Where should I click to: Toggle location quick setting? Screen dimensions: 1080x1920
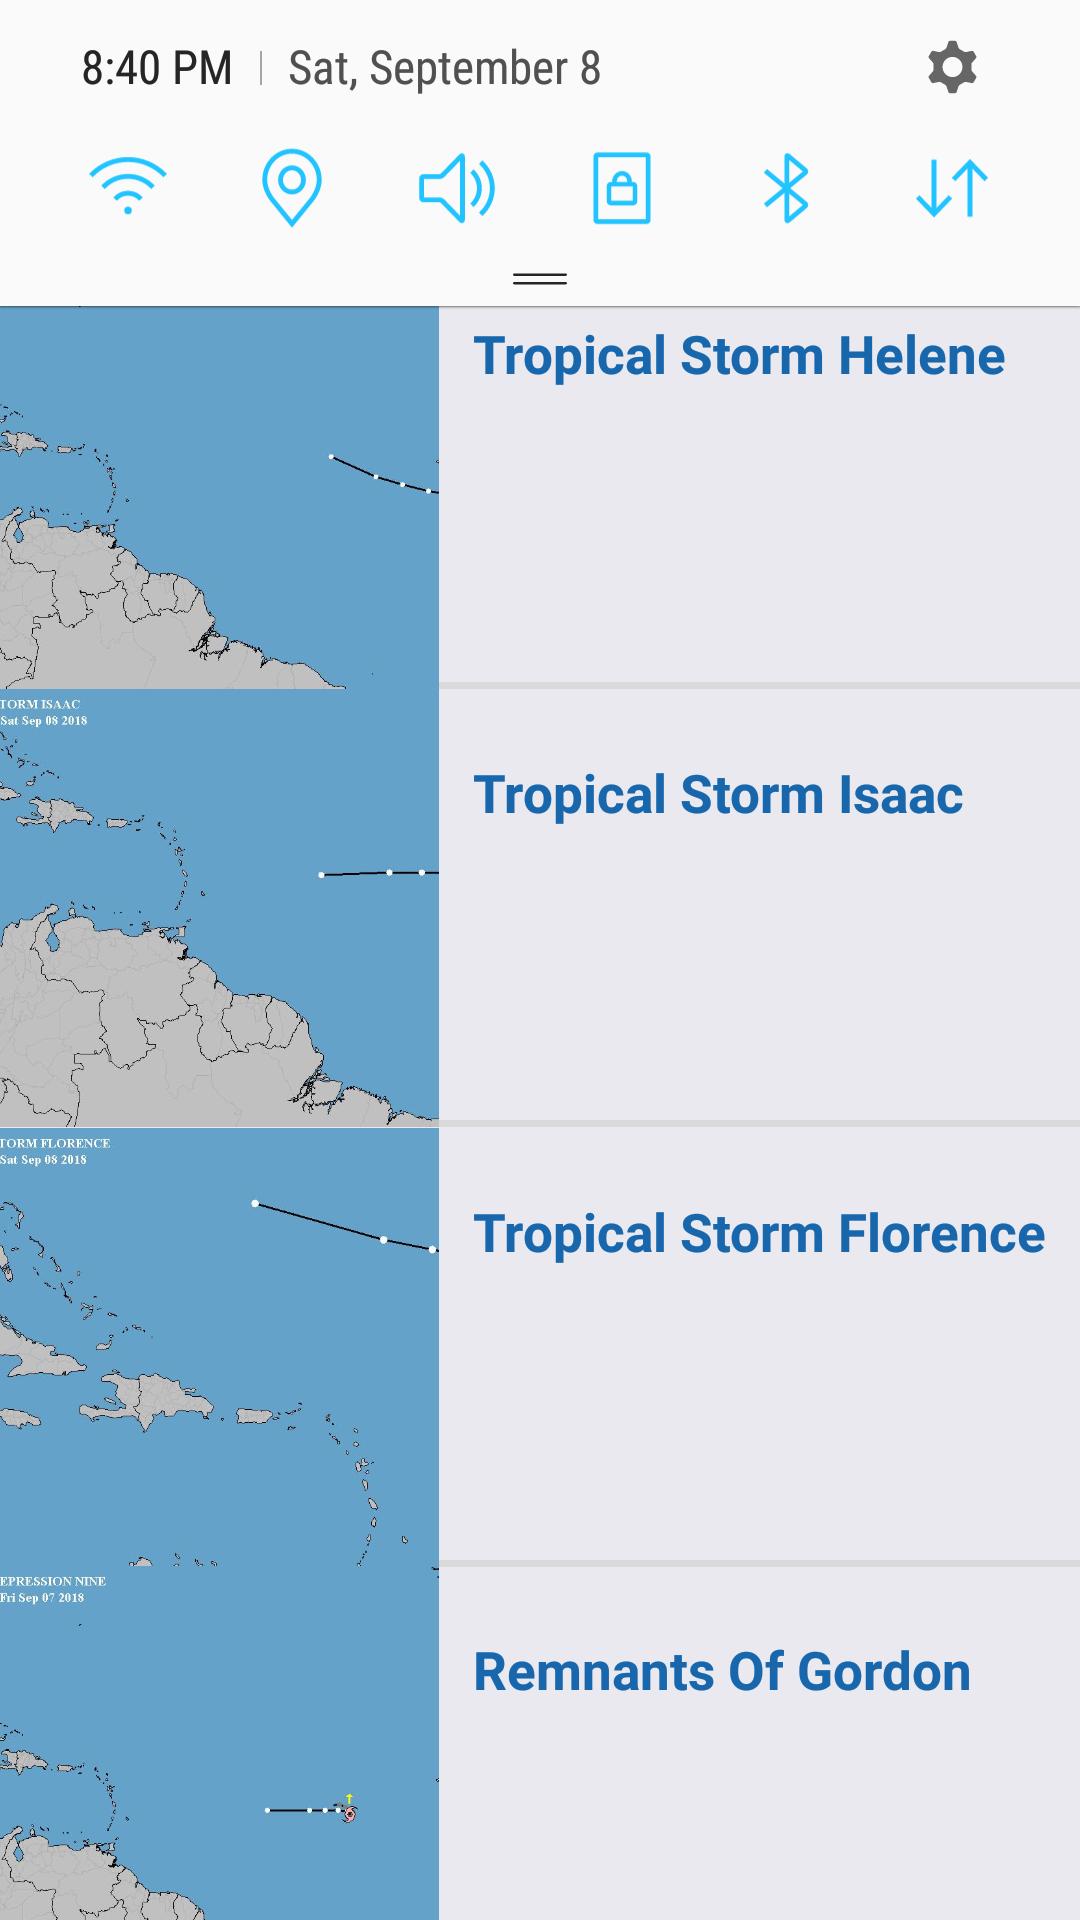[291, 187]
